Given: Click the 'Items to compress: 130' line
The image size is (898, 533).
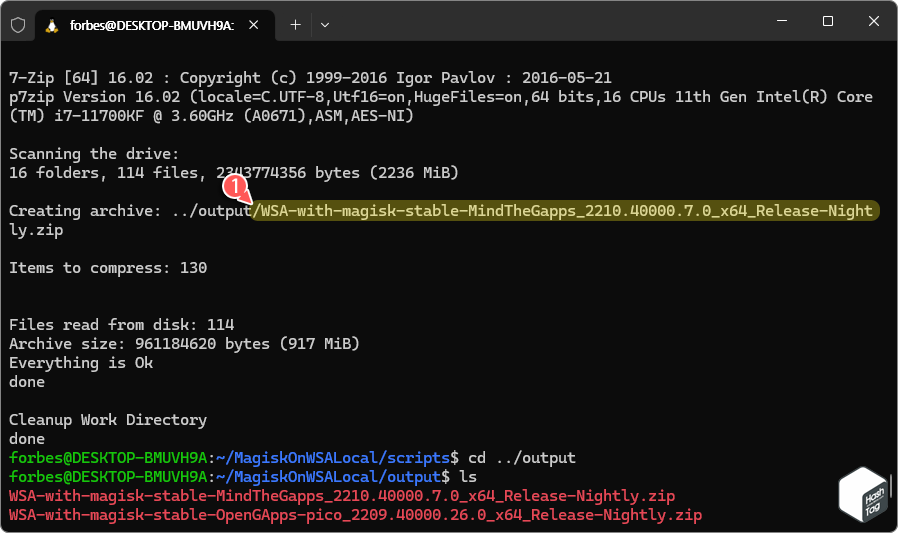Looking at the screenshot, I should tap(108, 268).
